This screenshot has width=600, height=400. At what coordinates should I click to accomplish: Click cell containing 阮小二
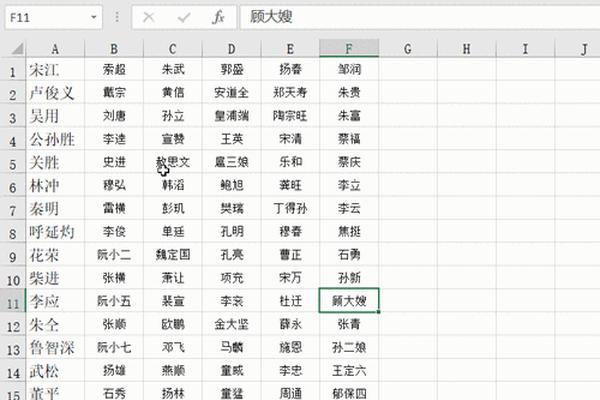pos(114,255)
